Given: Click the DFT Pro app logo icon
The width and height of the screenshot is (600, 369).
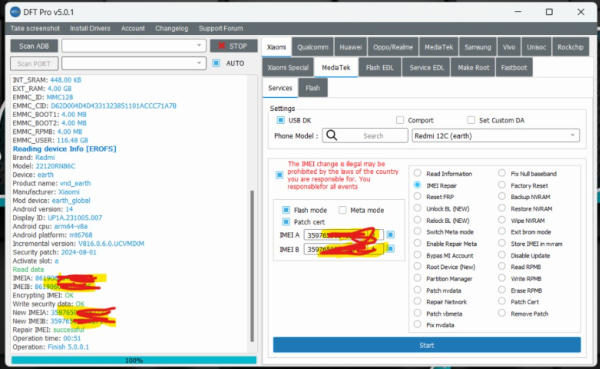Looking at the screenshot, I should click(15, 12).
